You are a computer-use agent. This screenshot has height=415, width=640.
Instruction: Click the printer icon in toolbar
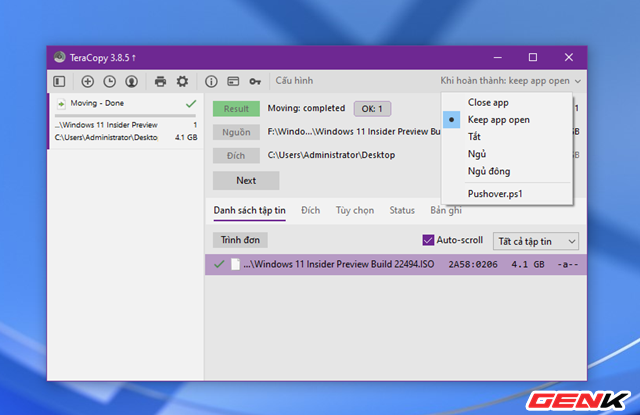click(x=160, y=82)
